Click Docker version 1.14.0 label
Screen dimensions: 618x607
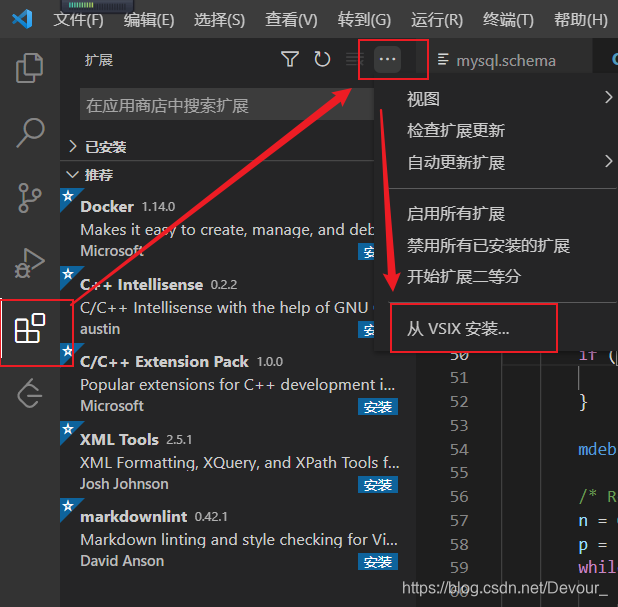coord(158,207)
